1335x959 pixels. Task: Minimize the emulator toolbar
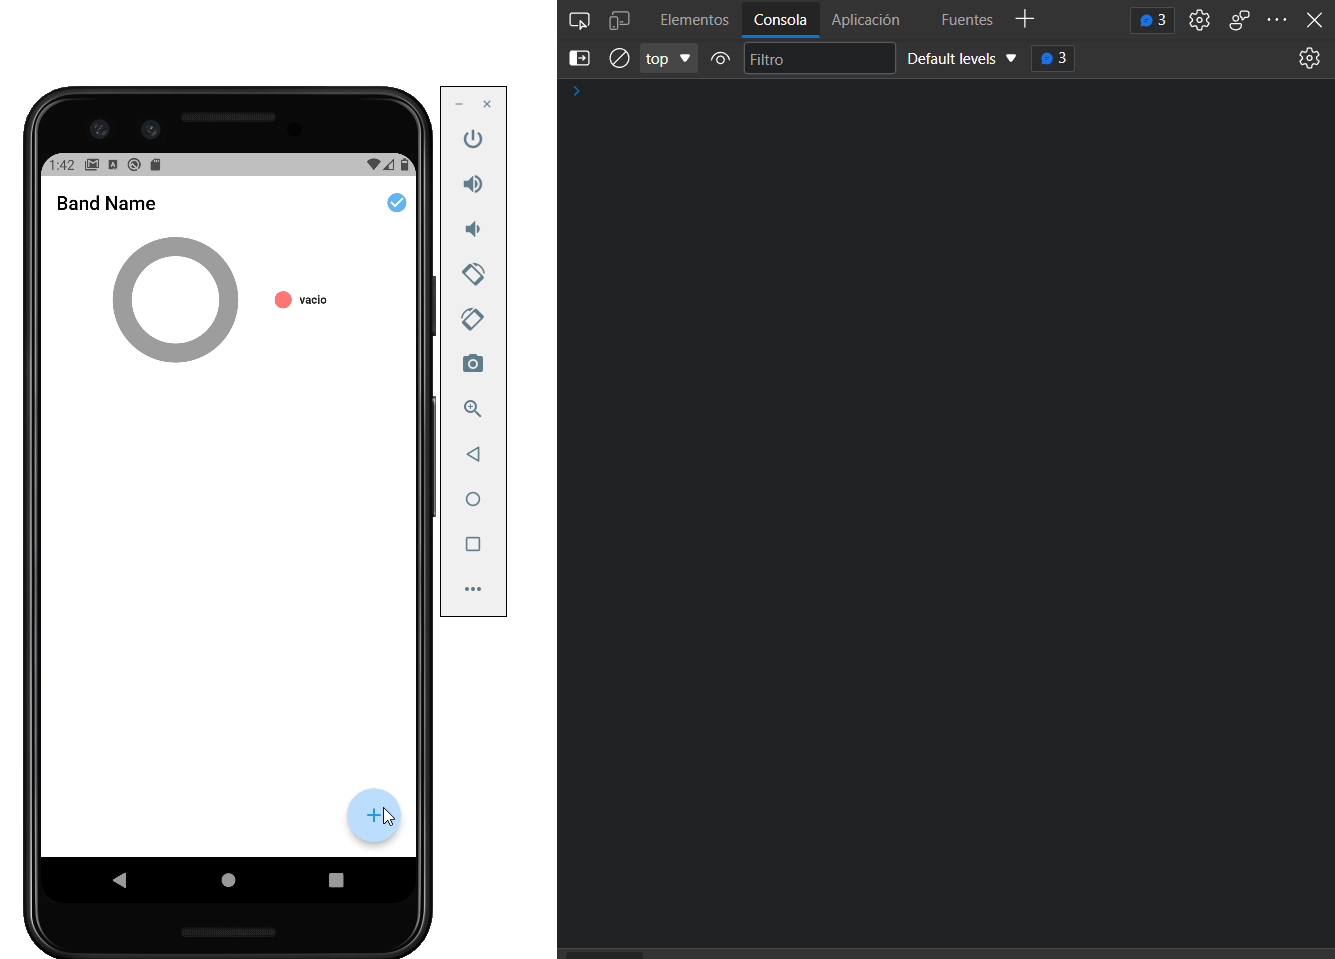pyautogui.click(x=459, y=104)
